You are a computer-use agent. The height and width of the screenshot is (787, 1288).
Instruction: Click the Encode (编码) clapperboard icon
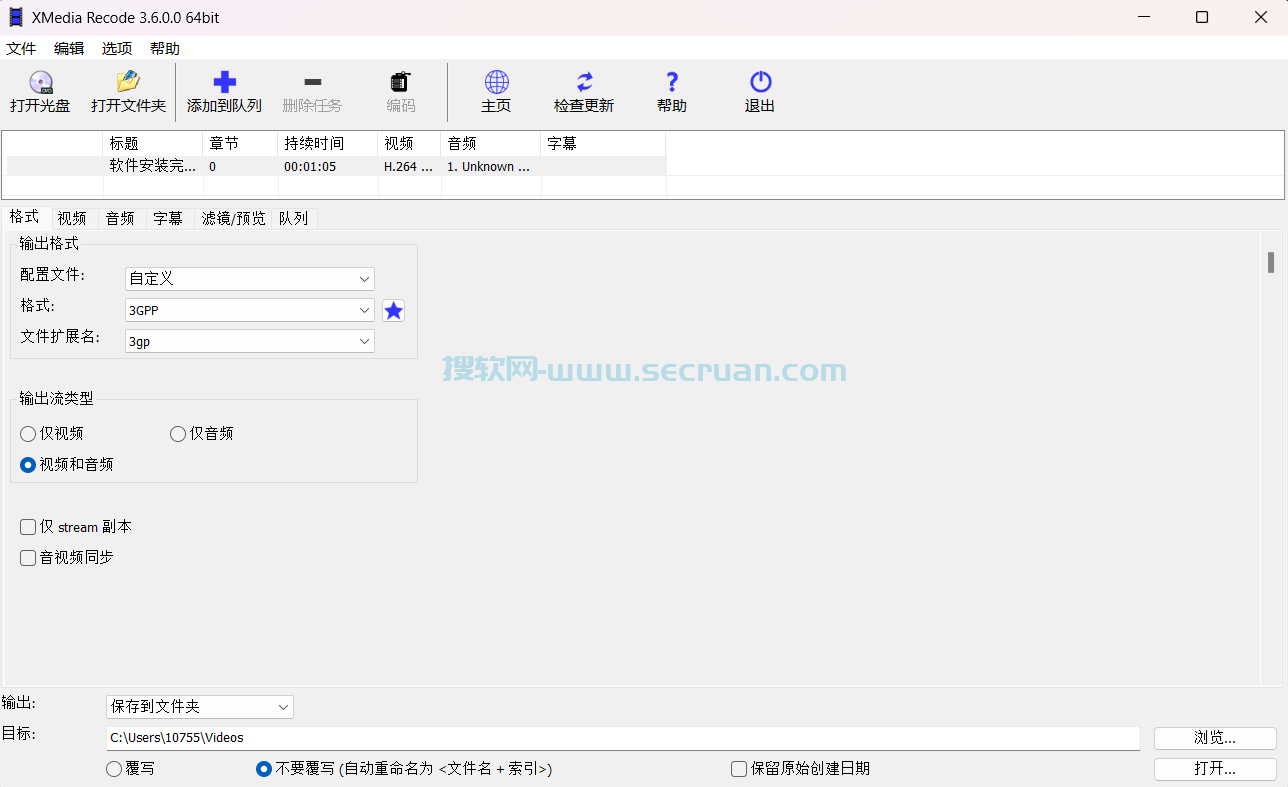[401, 82]
